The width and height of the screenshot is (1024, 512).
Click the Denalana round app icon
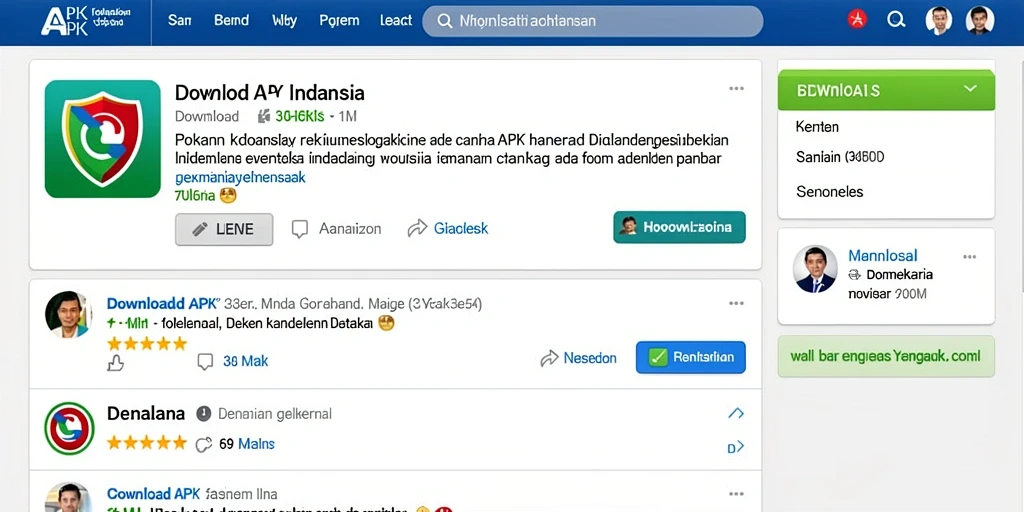69,428
